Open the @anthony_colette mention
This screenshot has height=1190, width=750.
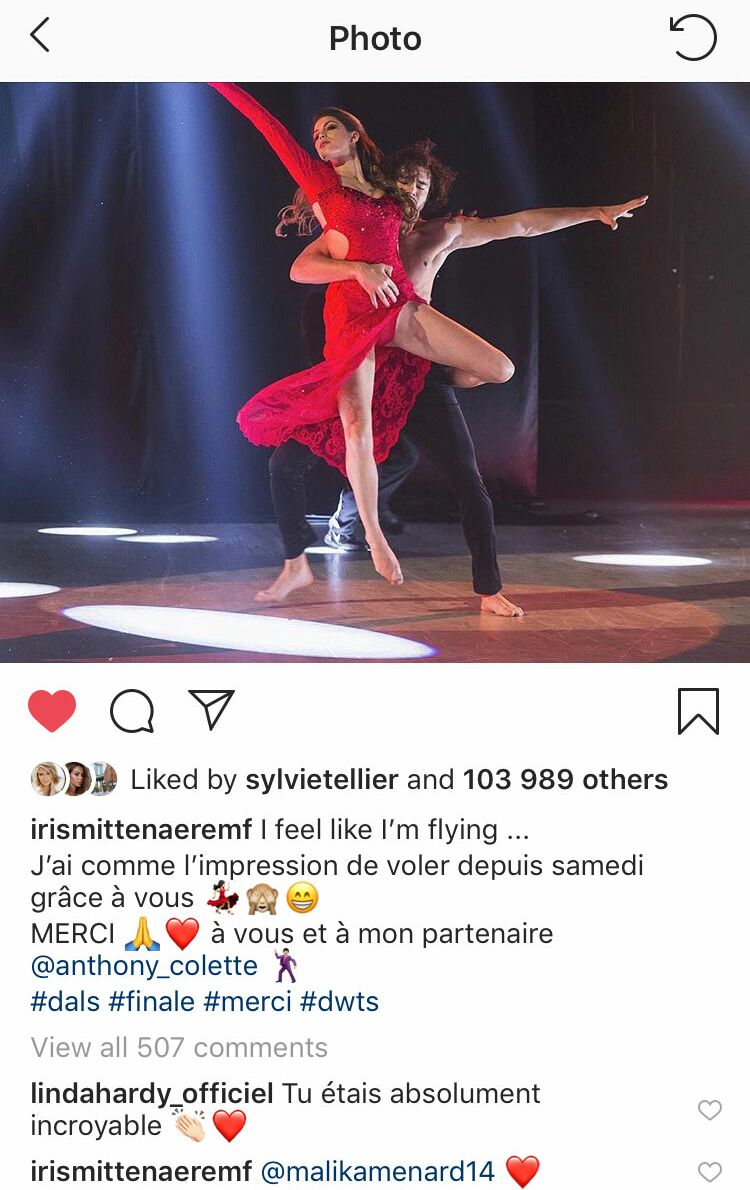click(144, 965)
